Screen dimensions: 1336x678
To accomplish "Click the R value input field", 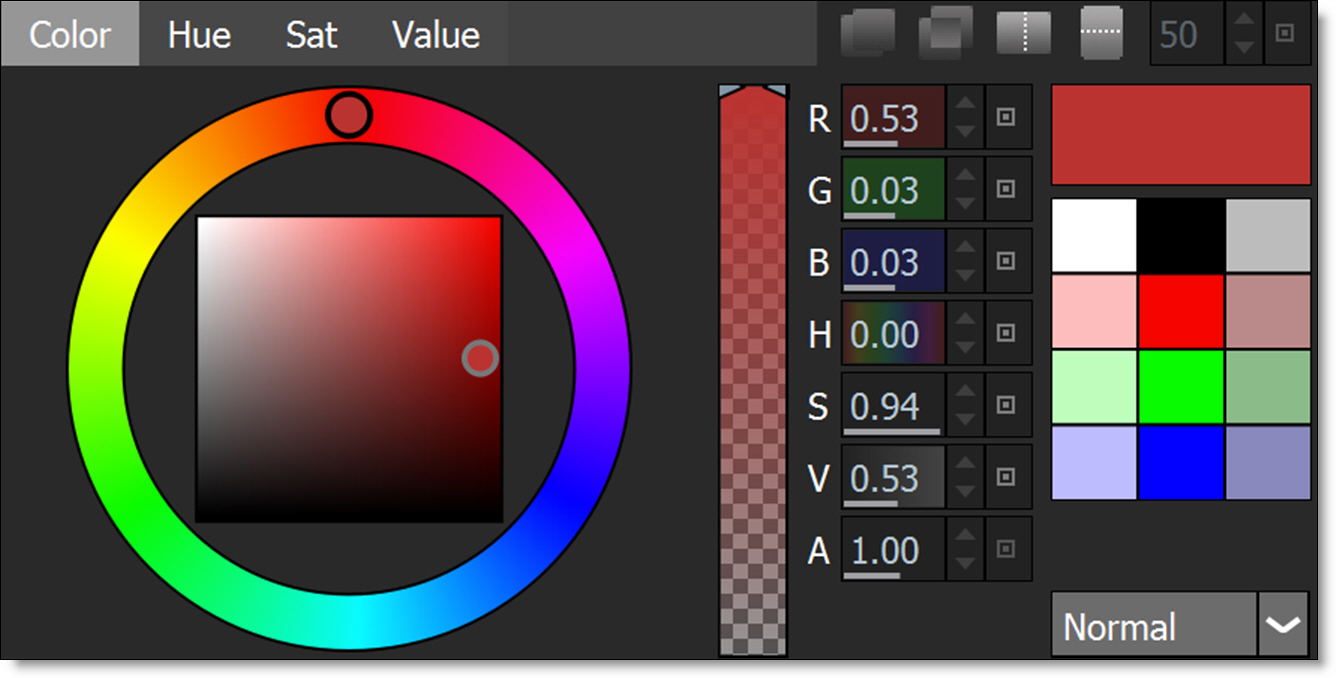I will (893, 118).
